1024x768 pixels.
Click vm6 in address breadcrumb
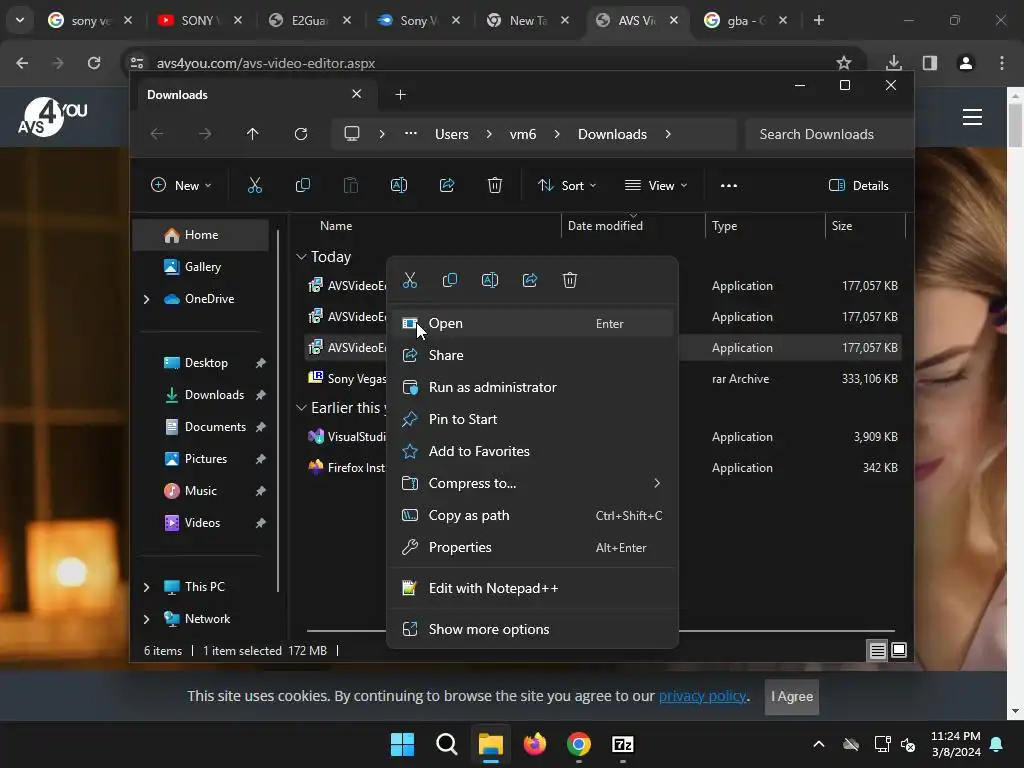[522, 134]
